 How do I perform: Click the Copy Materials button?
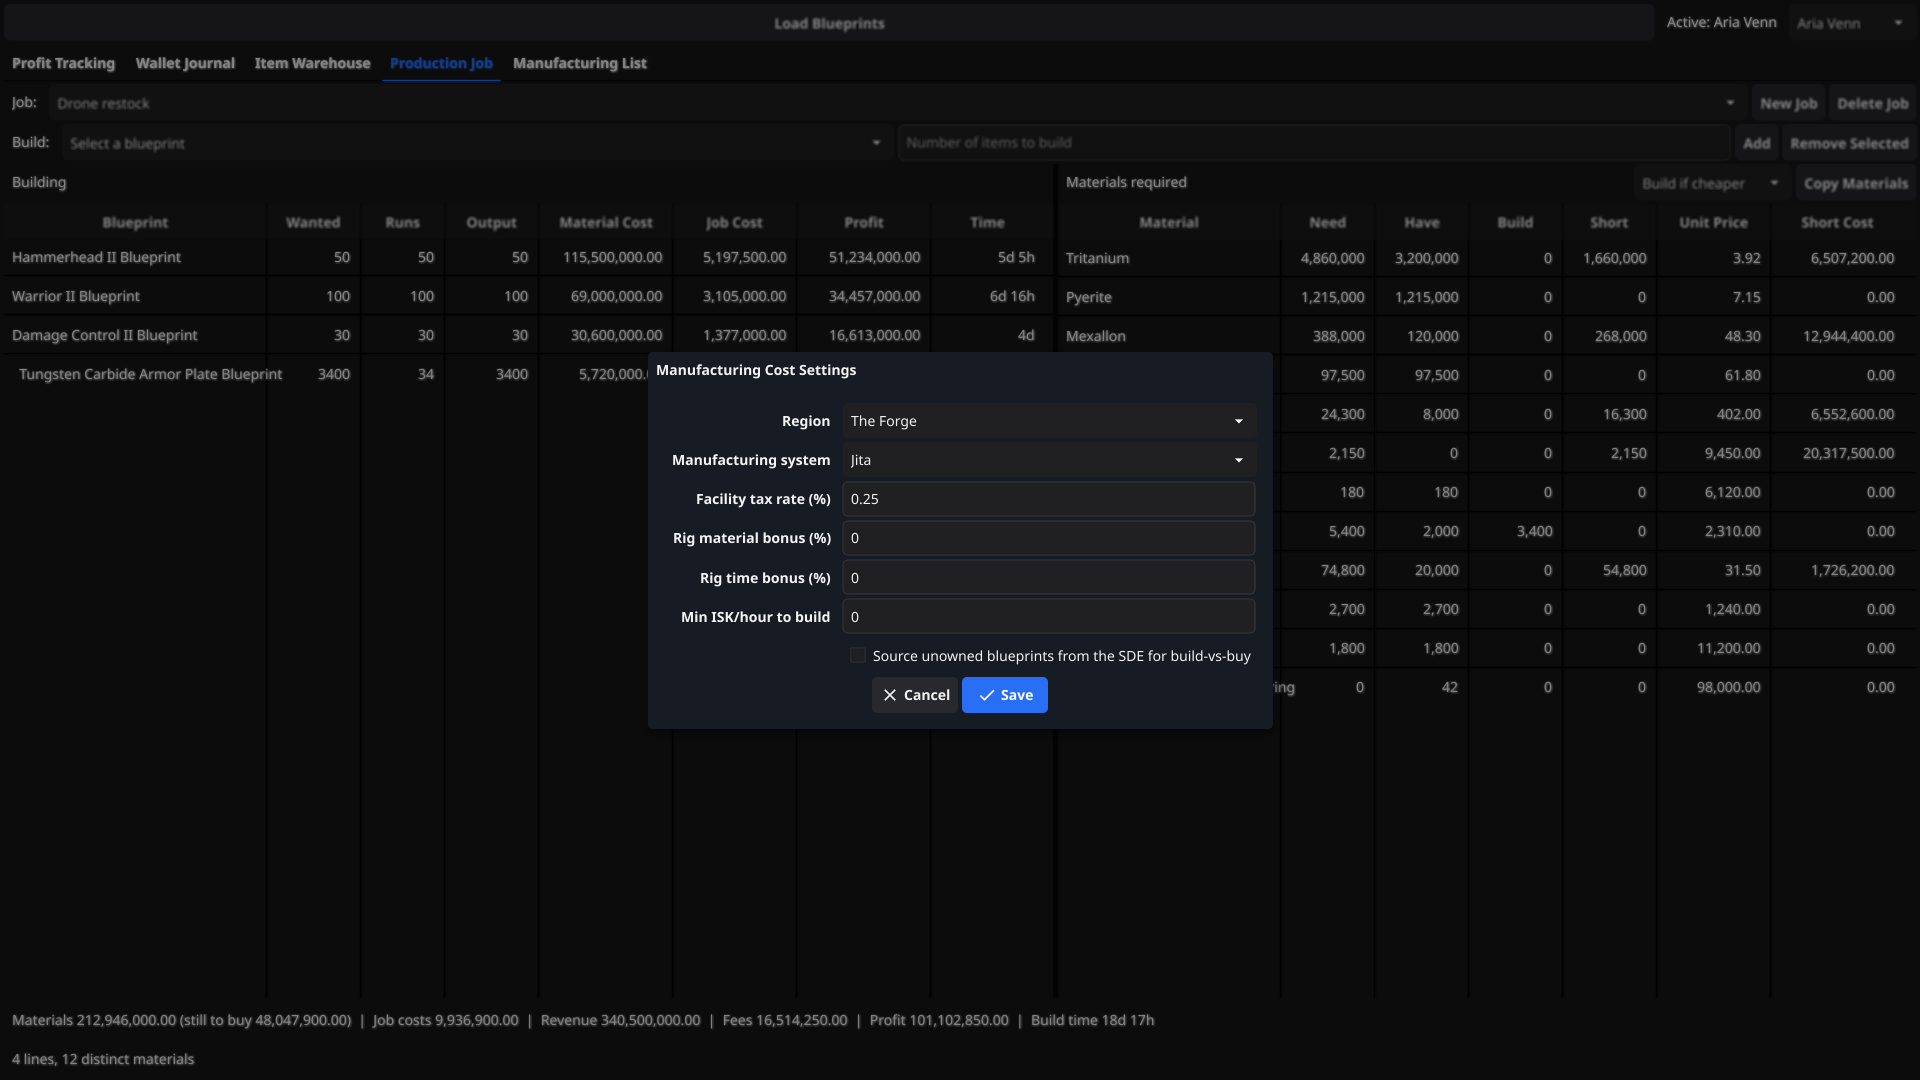coord(1856,183)
